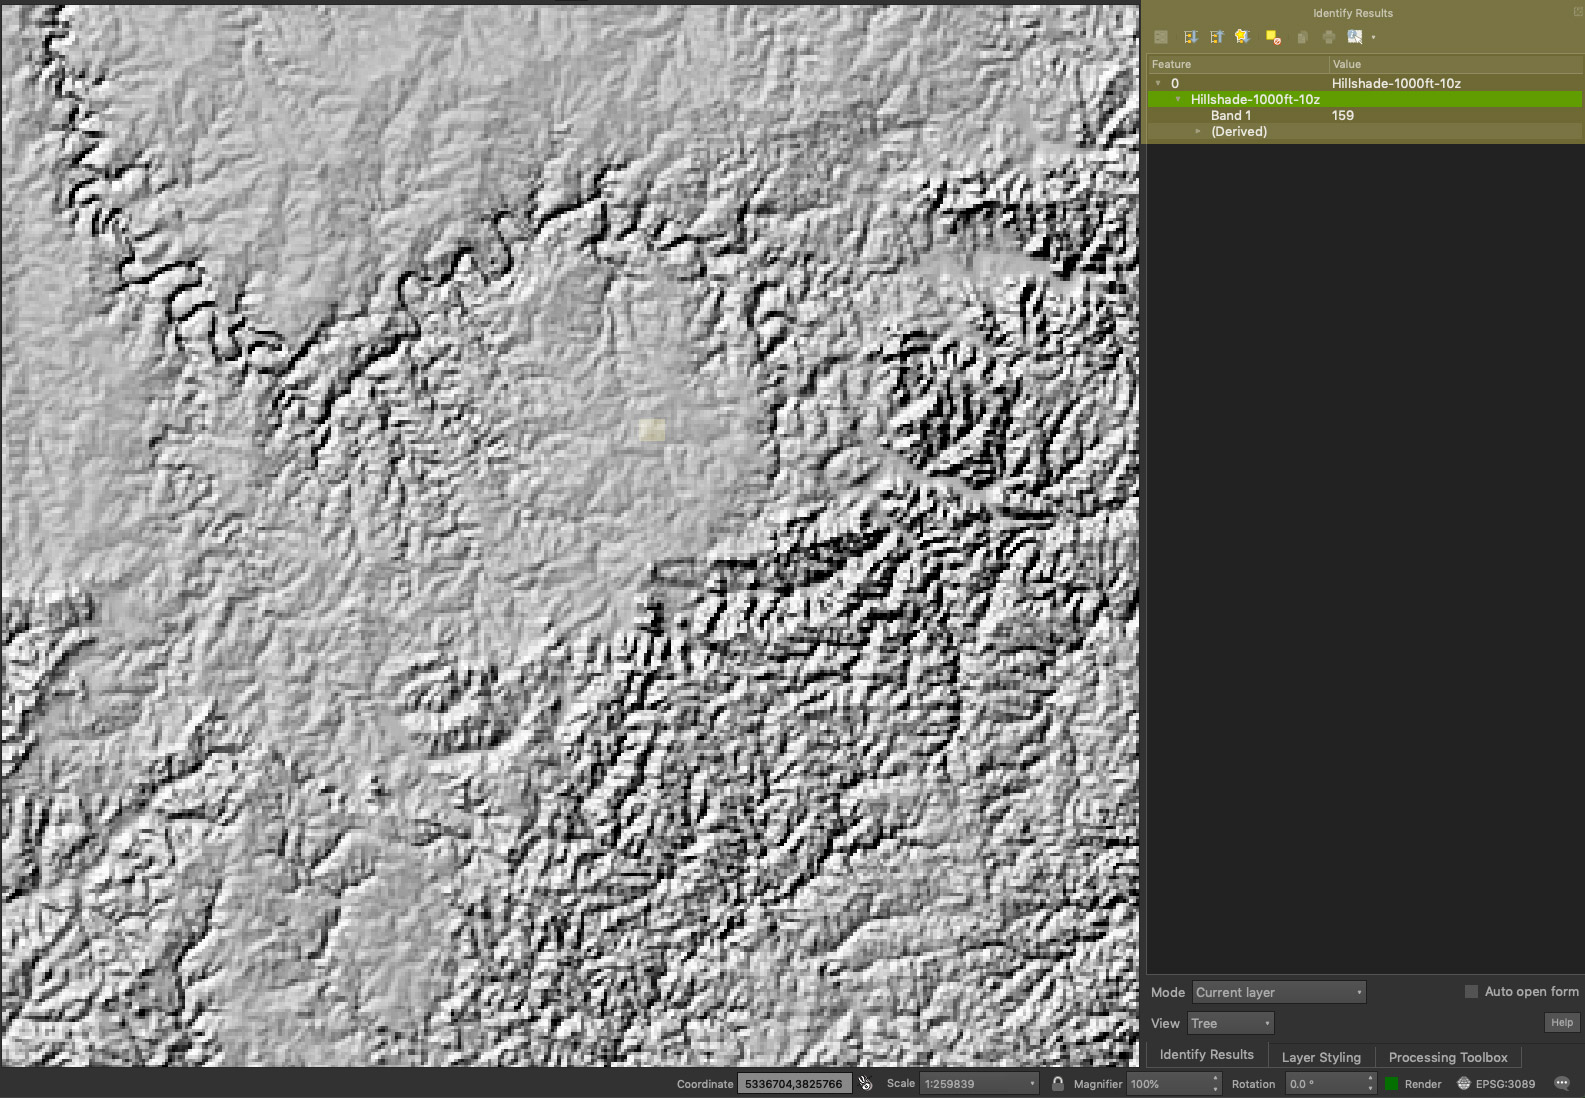The image size is (1585, 1098).
Task: Toggle expand new results by default
Action: click(x=1242, y=37)
